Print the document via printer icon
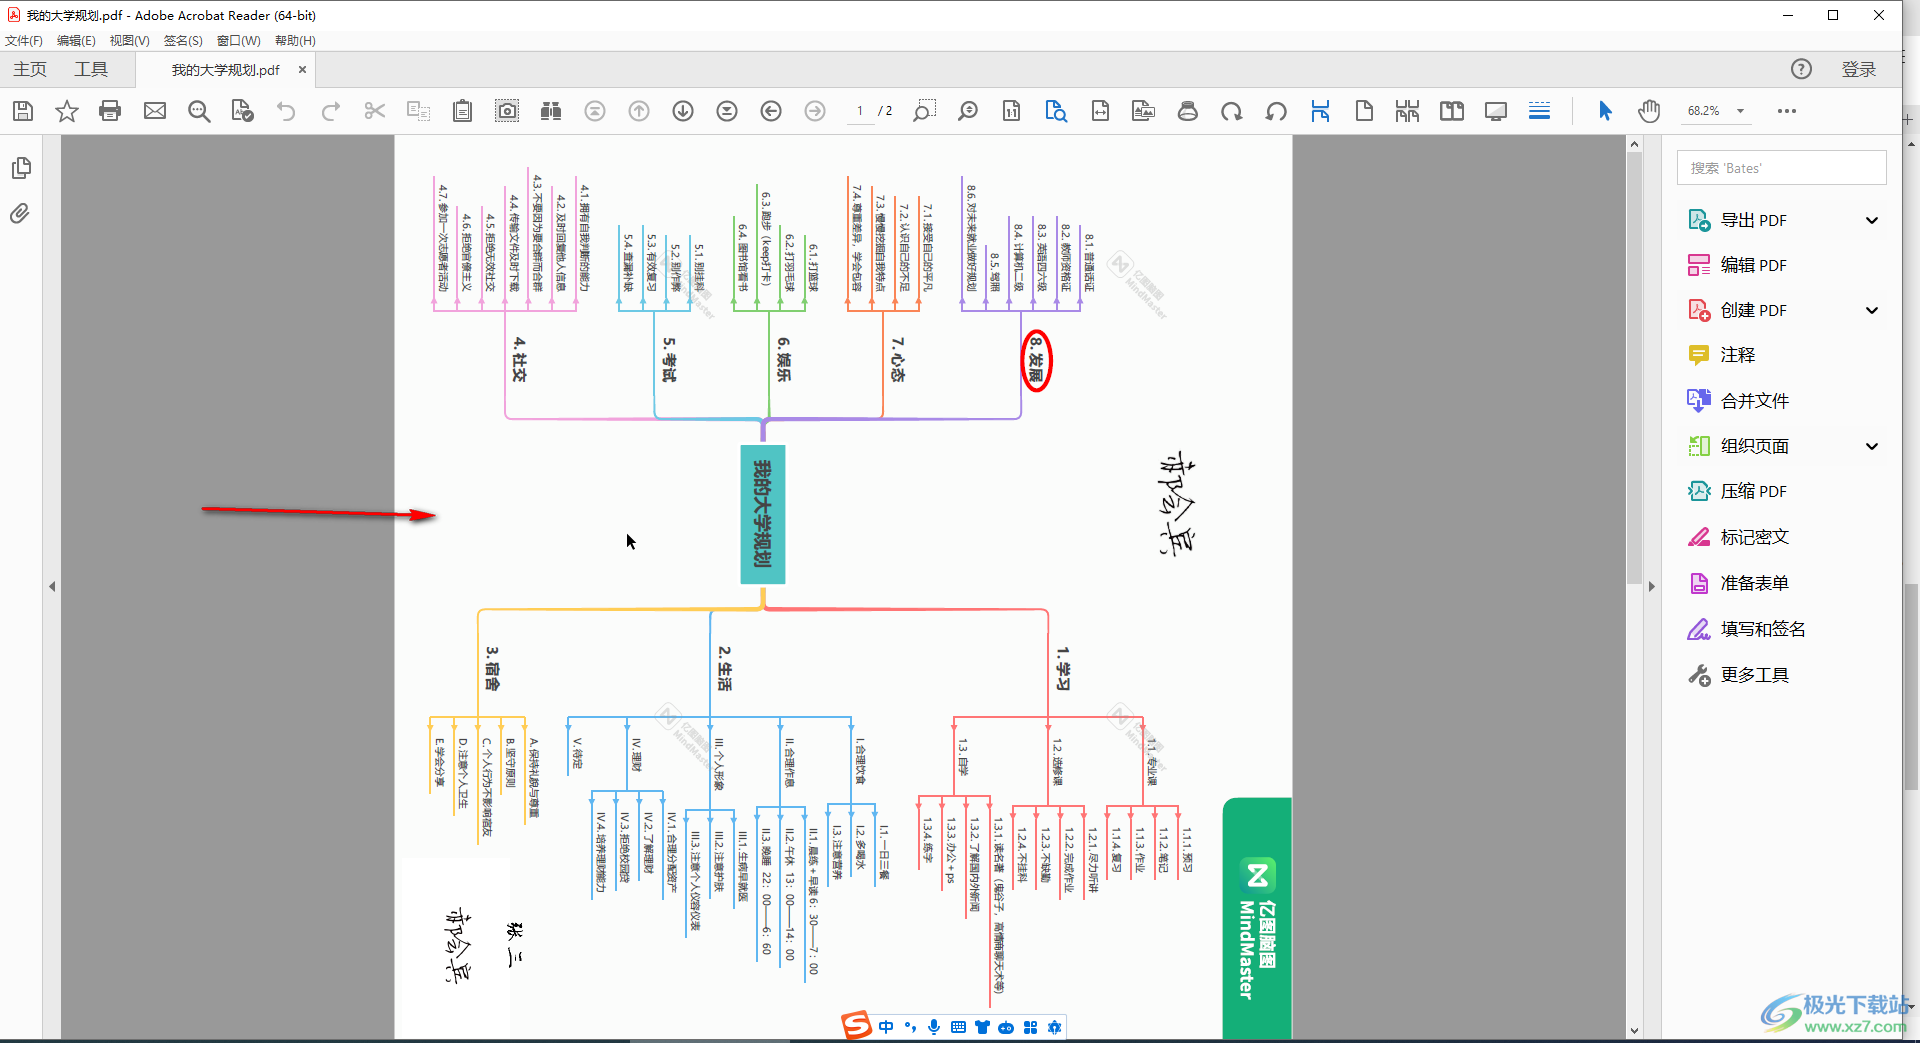The image size is (1920, 1043). (110, 111)
